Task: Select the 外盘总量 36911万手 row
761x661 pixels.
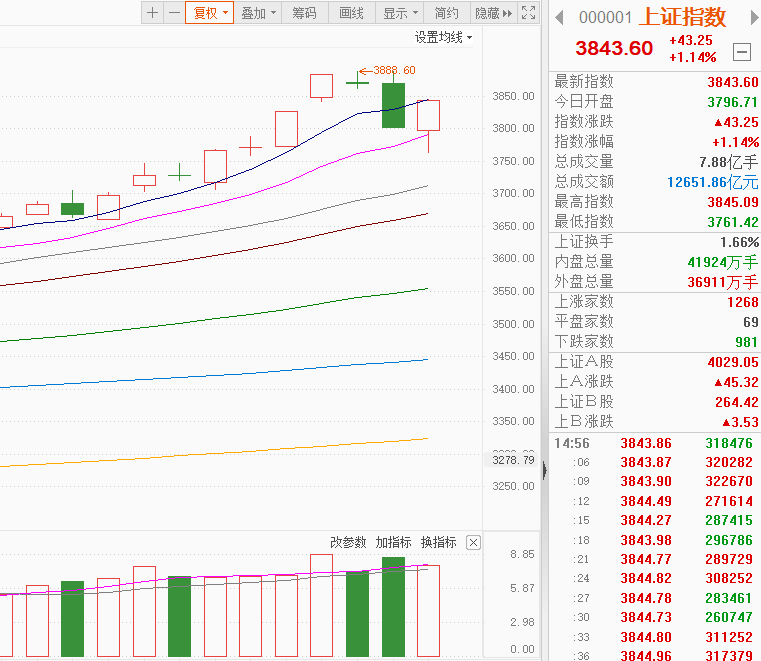Action: [x=656, y=282]
